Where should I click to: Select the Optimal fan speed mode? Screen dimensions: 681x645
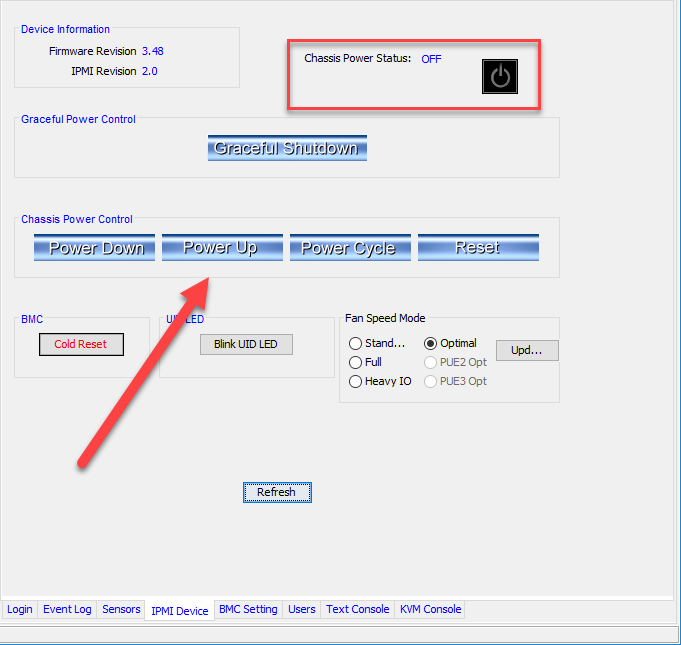pyautogui.click(x=450, y=343)
